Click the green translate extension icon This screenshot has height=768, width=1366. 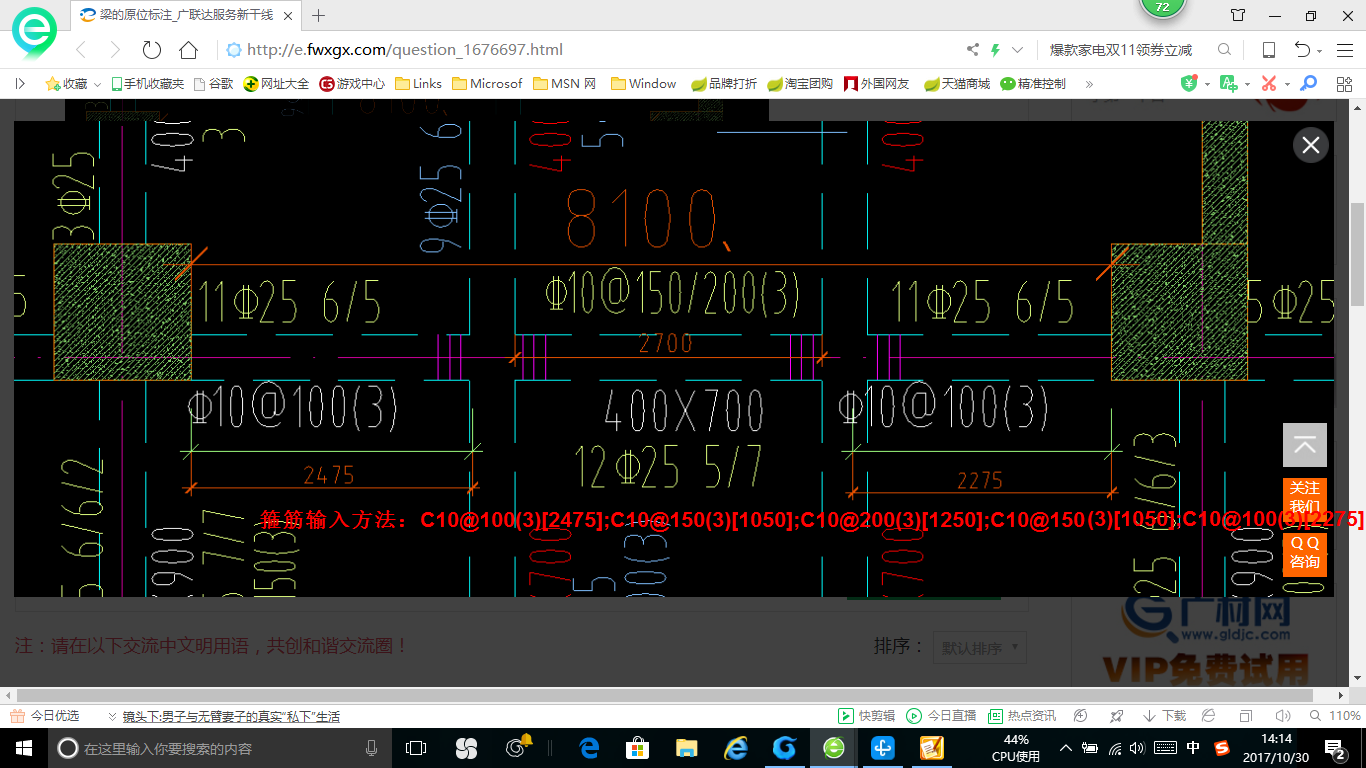click(1228, 84)
